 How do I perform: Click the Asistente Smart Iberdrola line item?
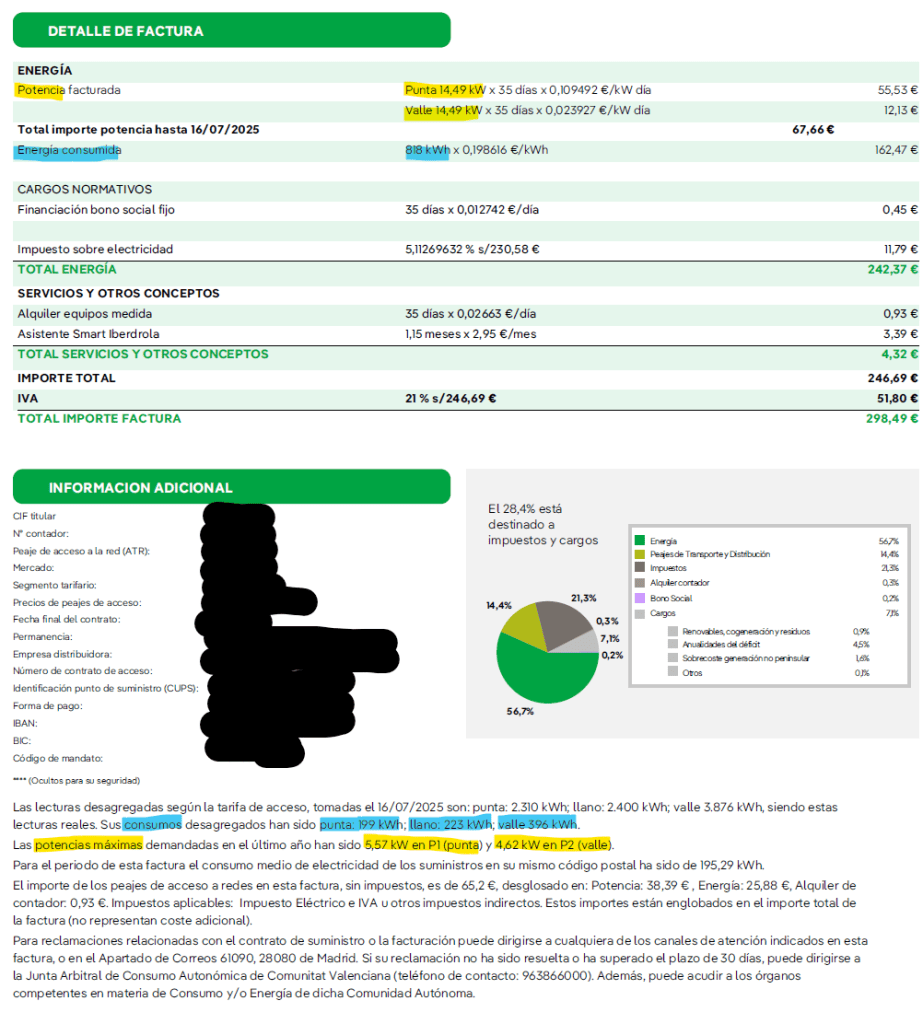88,333
